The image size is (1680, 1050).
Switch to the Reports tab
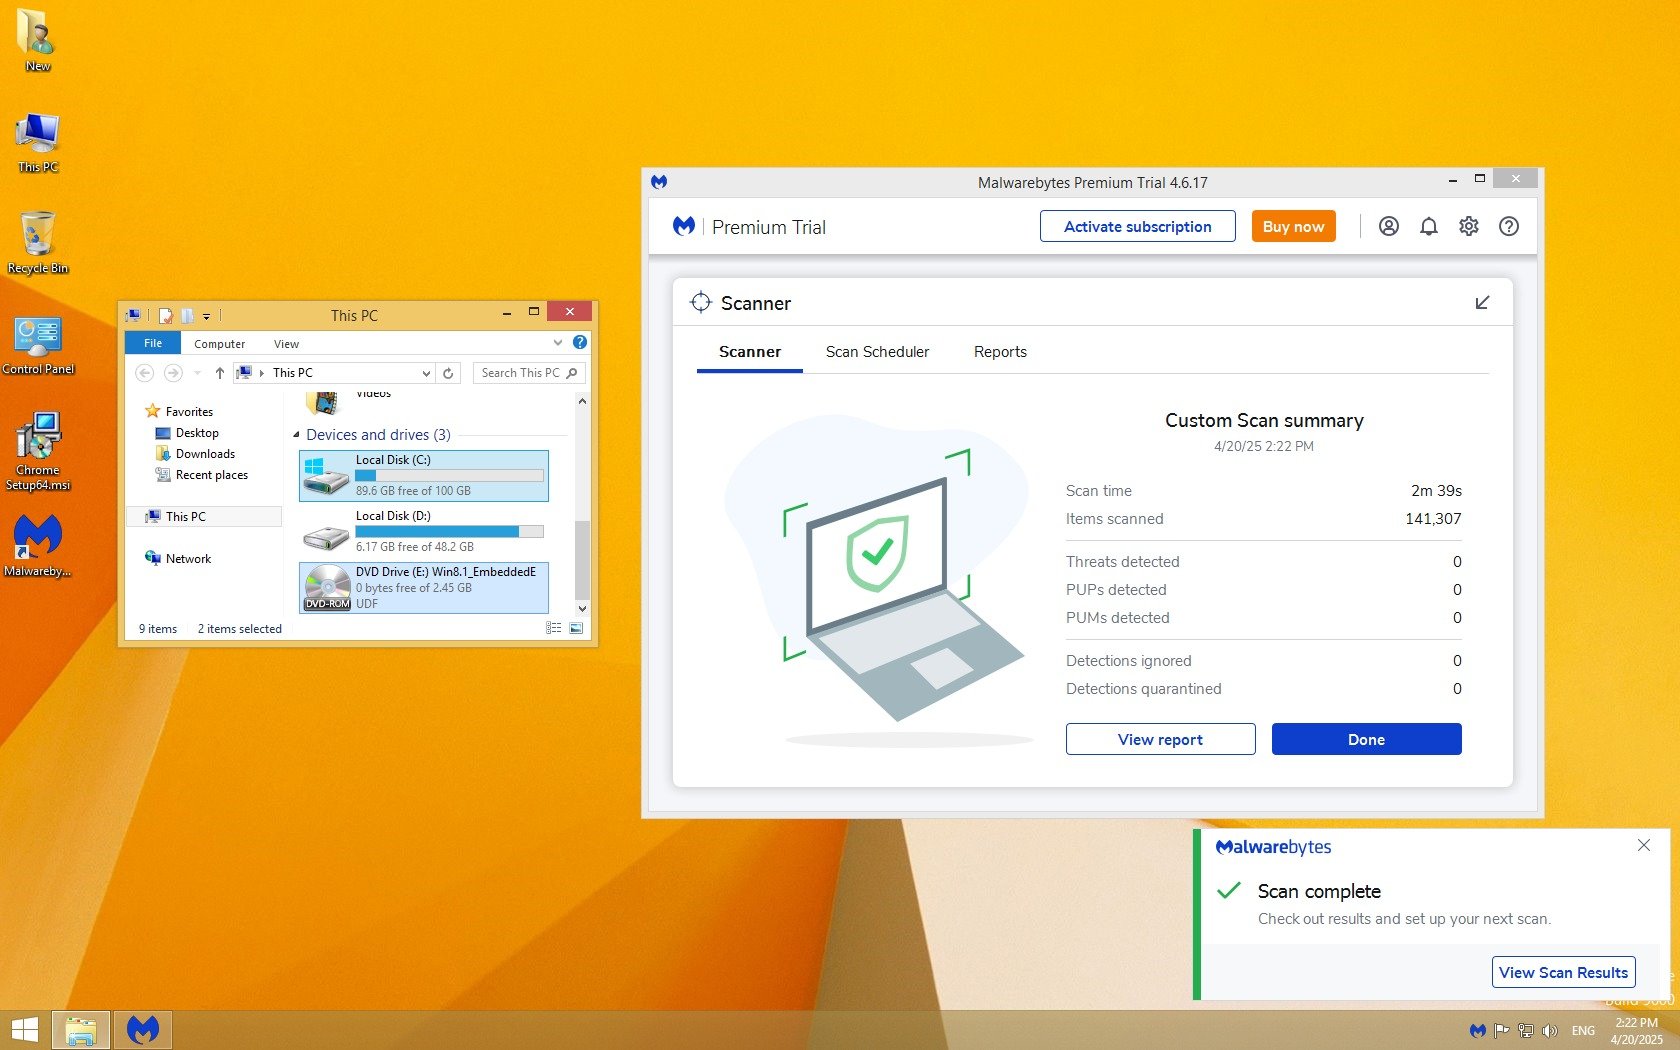click(x=1000, y=352)
